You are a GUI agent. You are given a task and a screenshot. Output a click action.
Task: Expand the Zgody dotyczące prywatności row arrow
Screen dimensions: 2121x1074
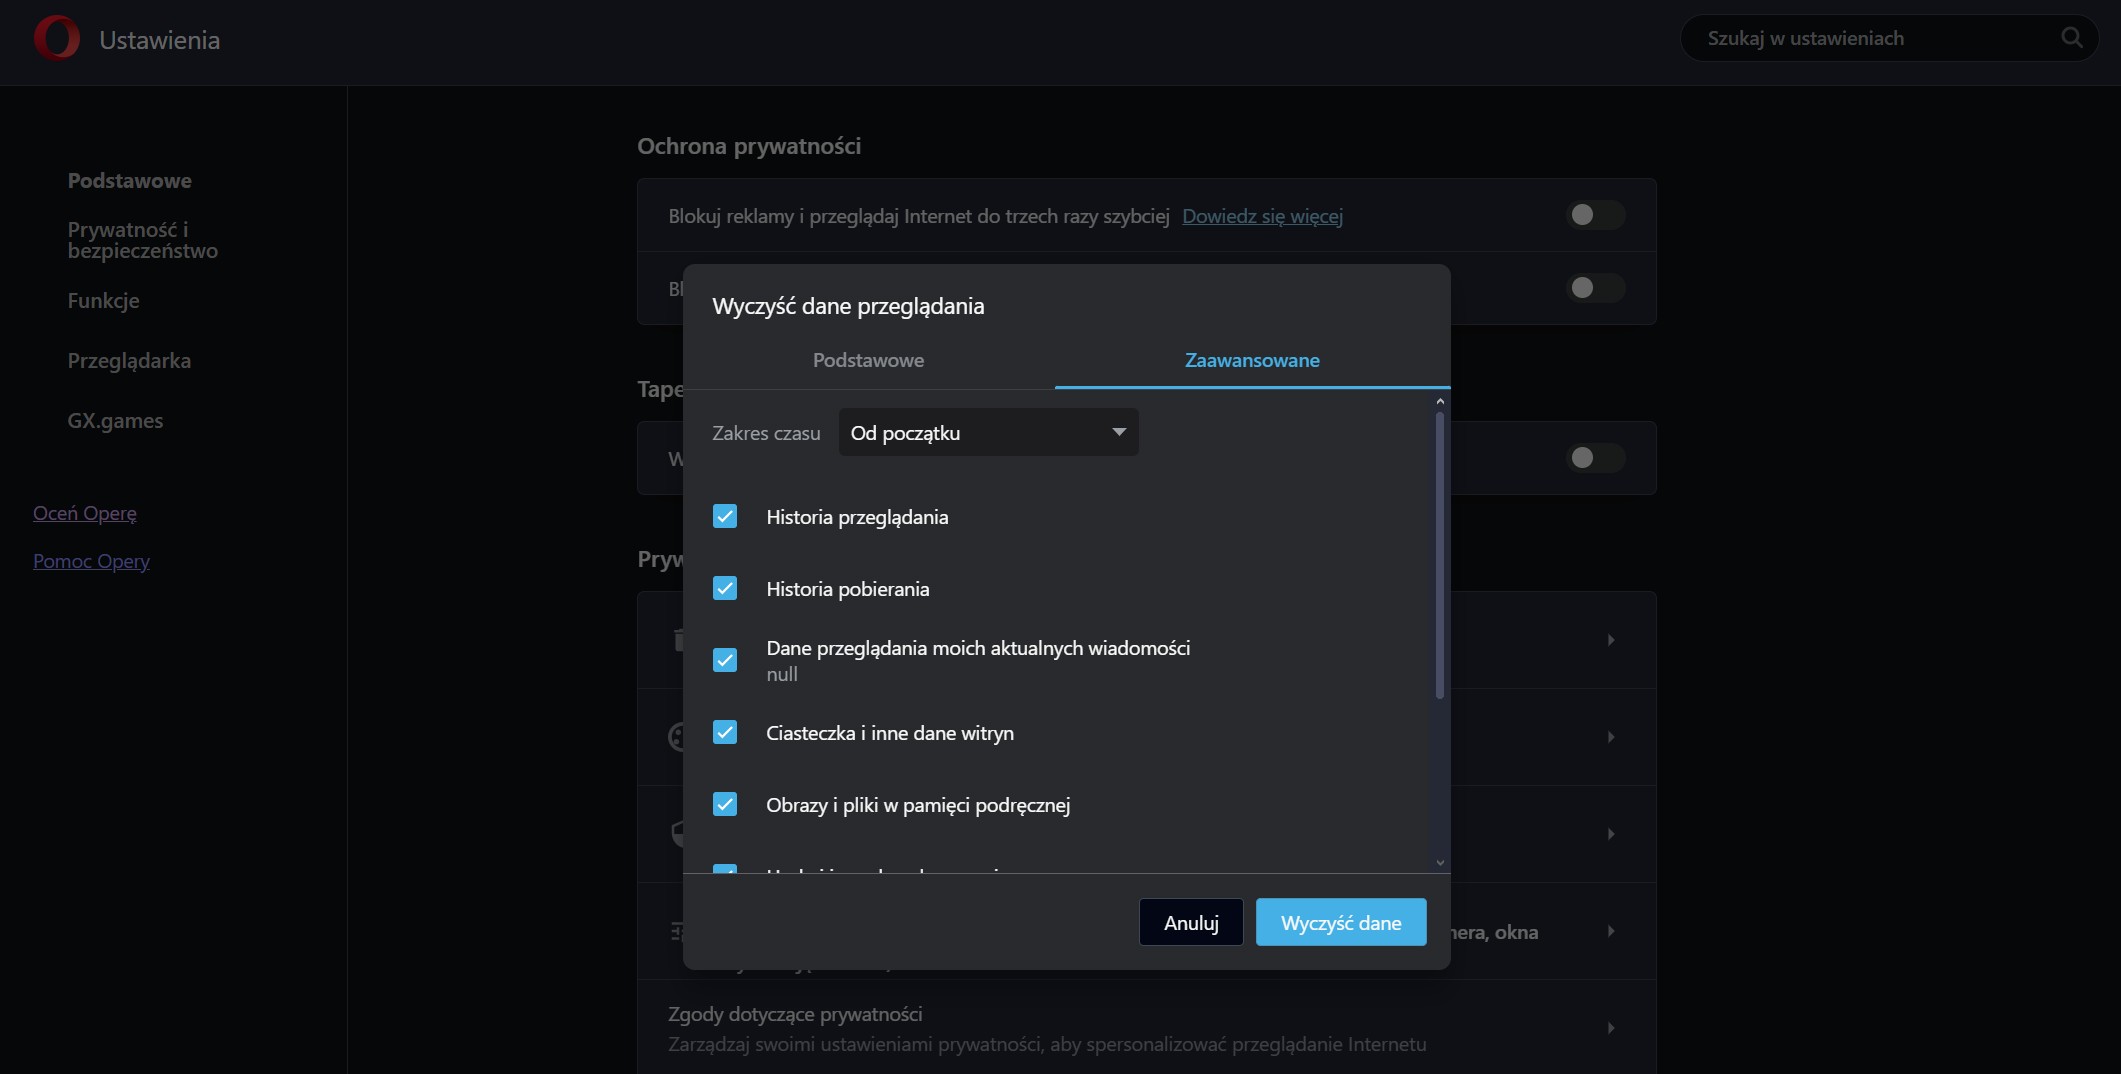coord(1611,1028)
